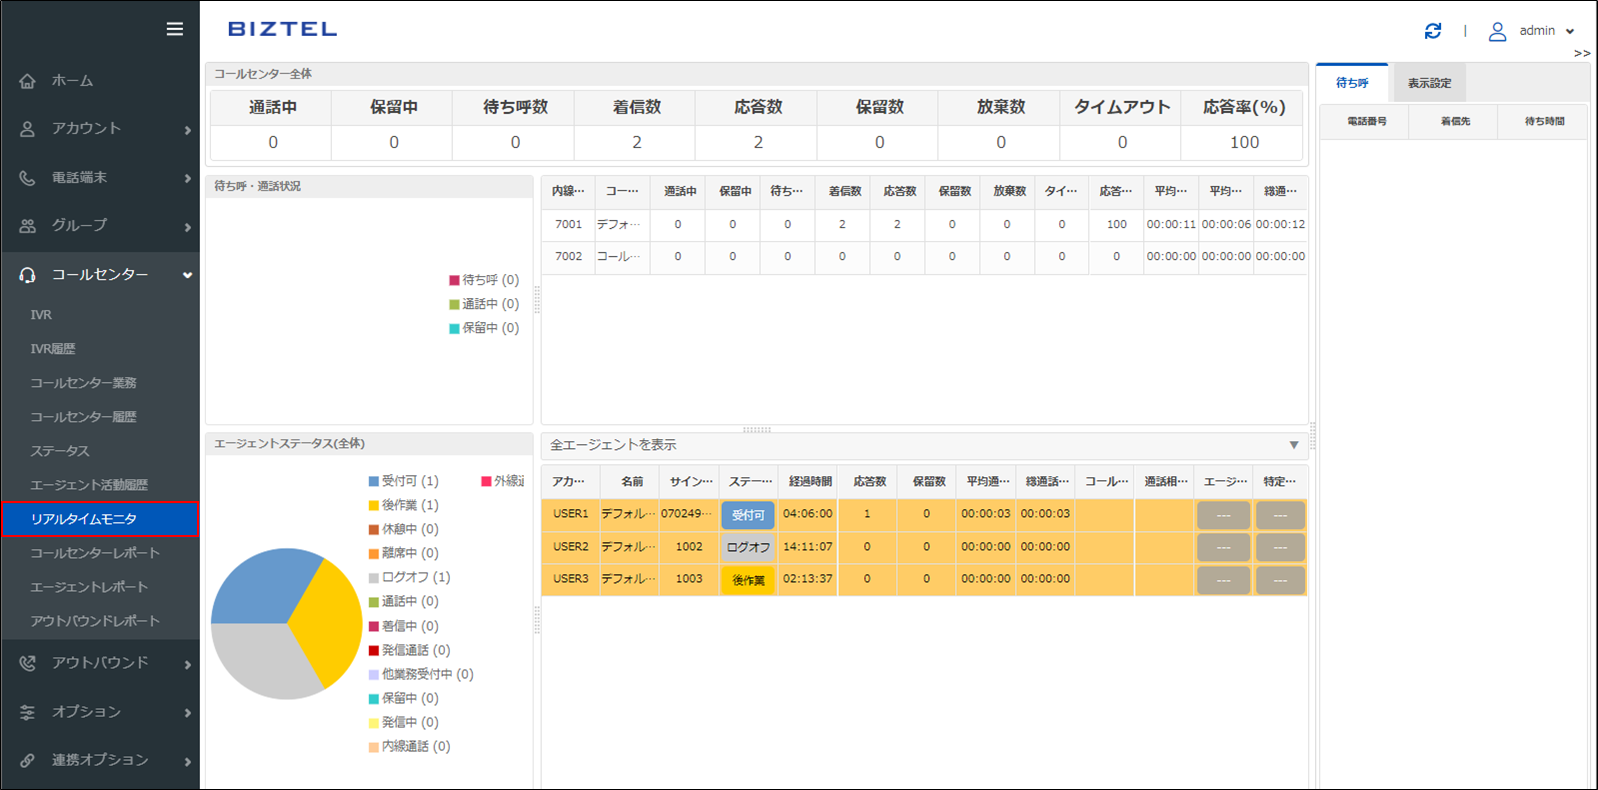Toggle the hamburger sidebar menu
The image size is (1598, 790).
(x=175, y=29)
